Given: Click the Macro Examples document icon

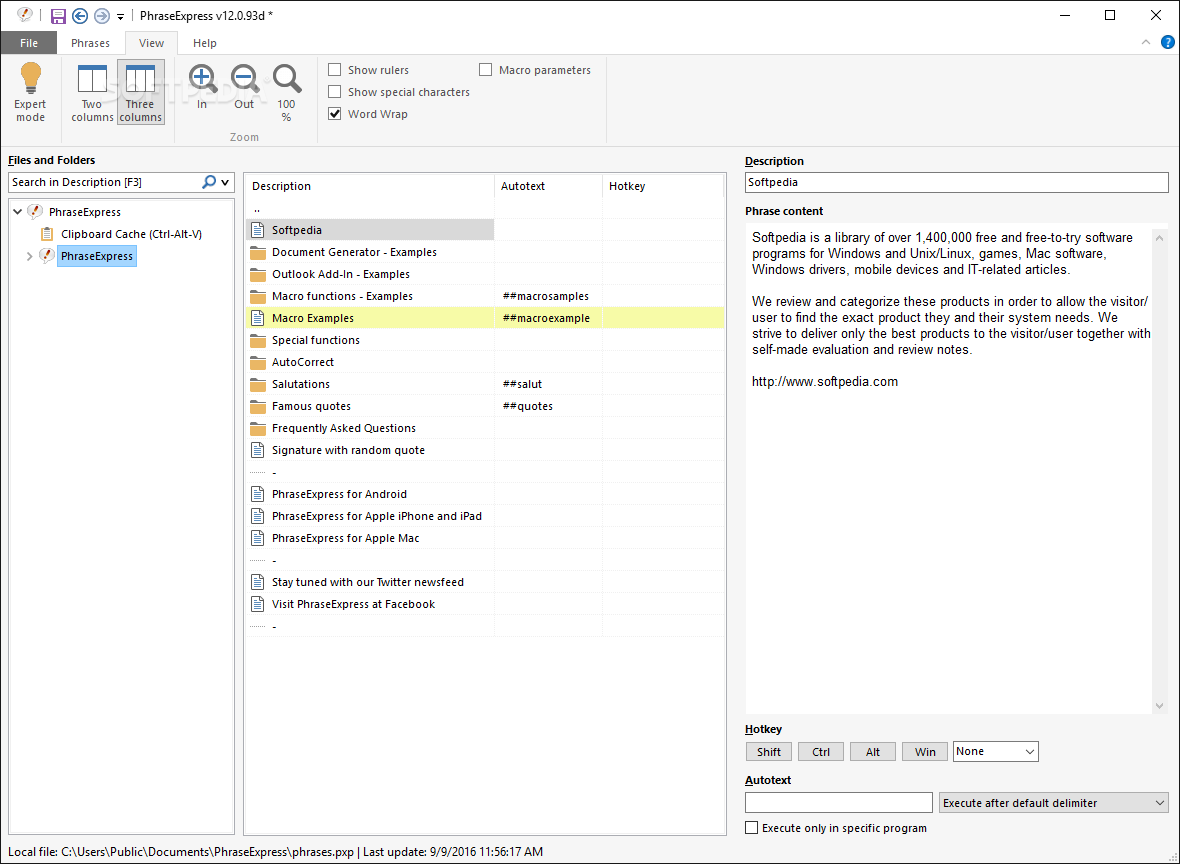Looking at the screenshot, I should [x=257, y=318].
